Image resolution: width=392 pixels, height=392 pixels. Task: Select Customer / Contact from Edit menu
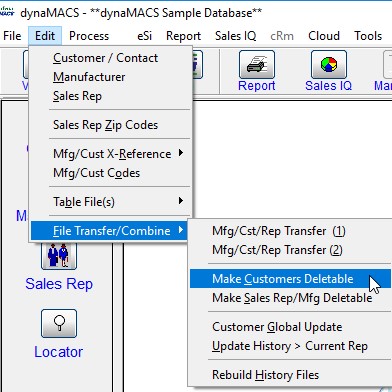pyautogui.click(x=111, y=58)
